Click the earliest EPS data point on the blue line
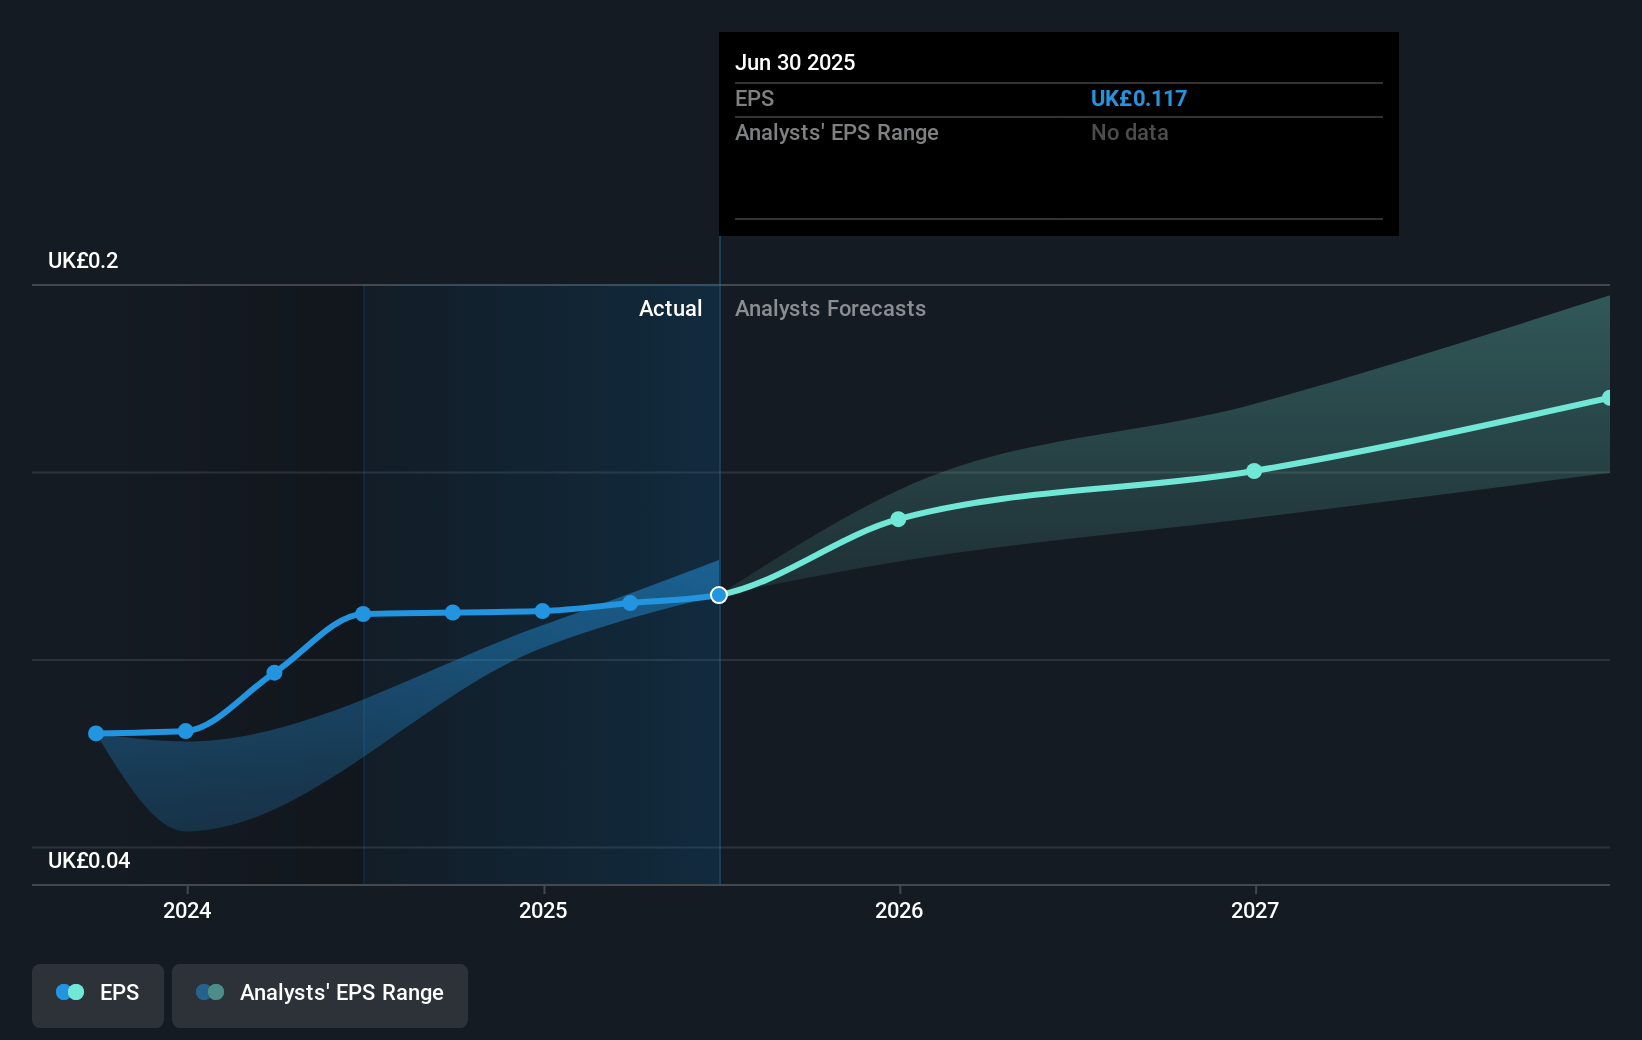 click(x=96, y=733)
